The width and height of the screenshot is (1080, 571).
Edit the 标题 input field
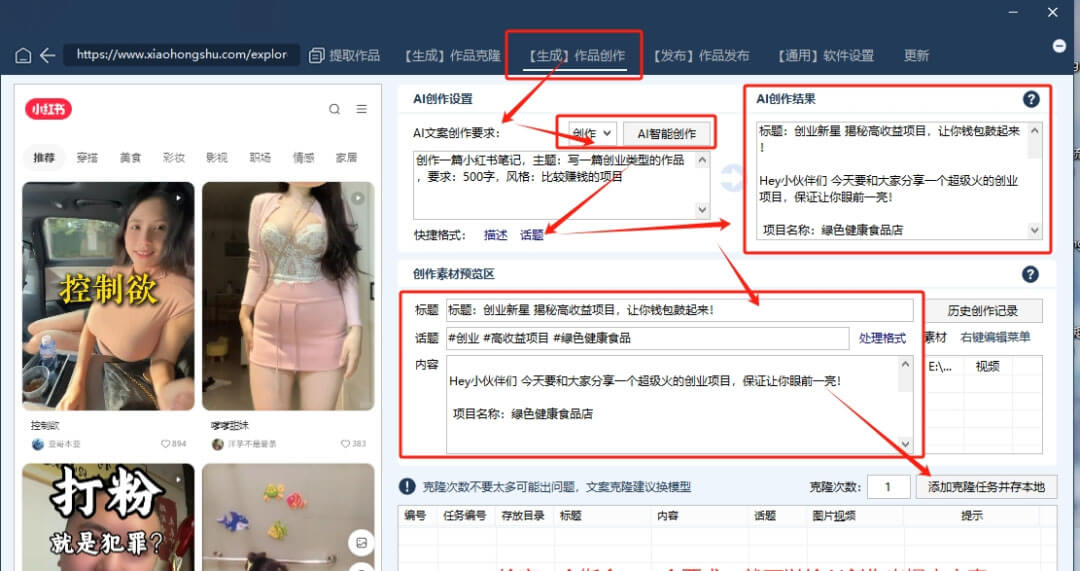679,310
